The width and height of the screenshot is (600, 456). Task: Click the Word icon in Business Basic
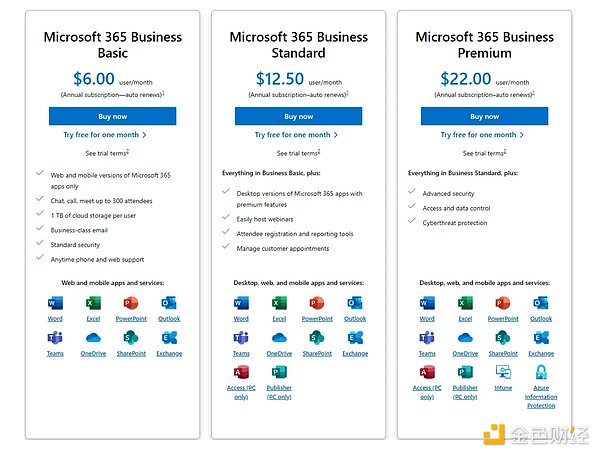(x=55, y=302)
